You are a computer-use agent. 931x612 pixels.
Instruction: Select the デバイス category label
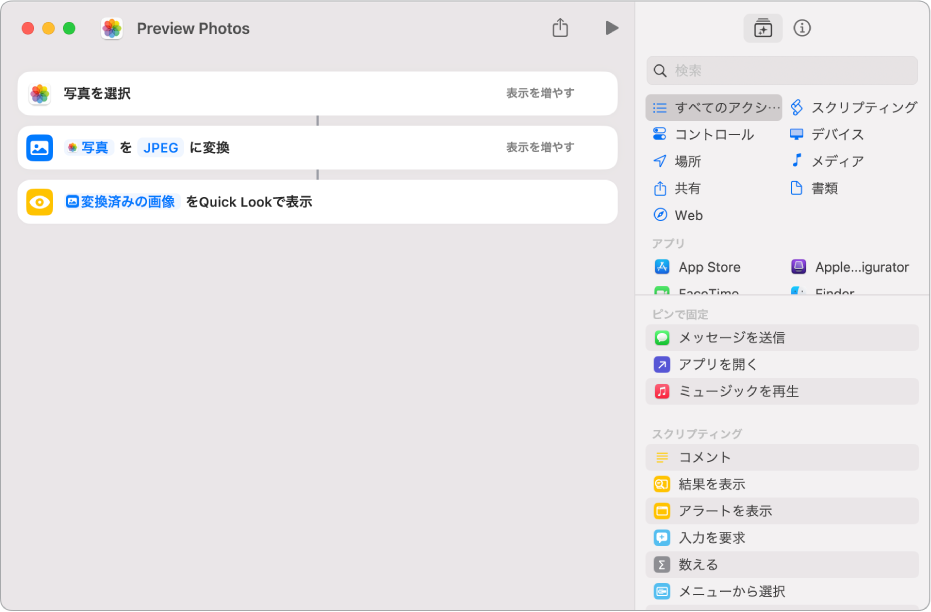tap(837, 134)
